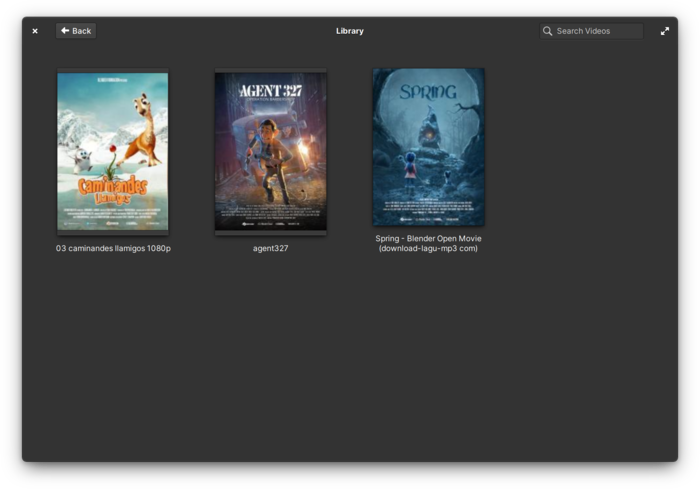
Task: Open the Spring movie poster
Action: click(x=428, y=147)
